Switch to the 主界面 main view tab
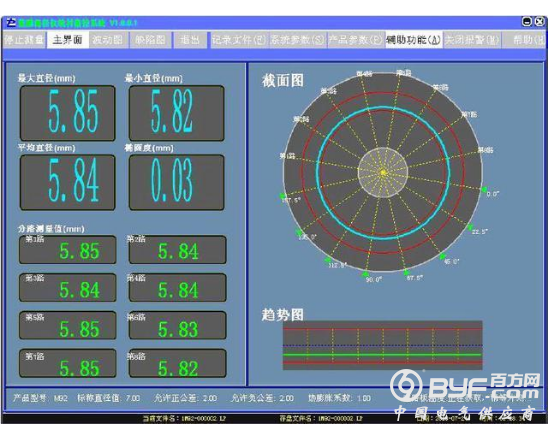 click(67, 40)
